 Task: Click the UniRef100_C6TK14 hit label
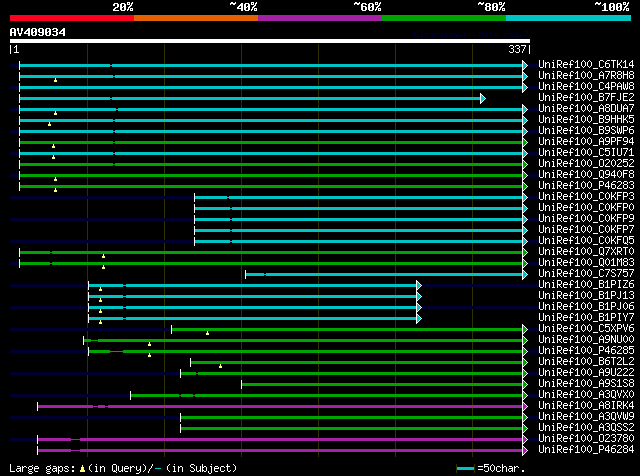pyautogui.click(x=586, y=65)
